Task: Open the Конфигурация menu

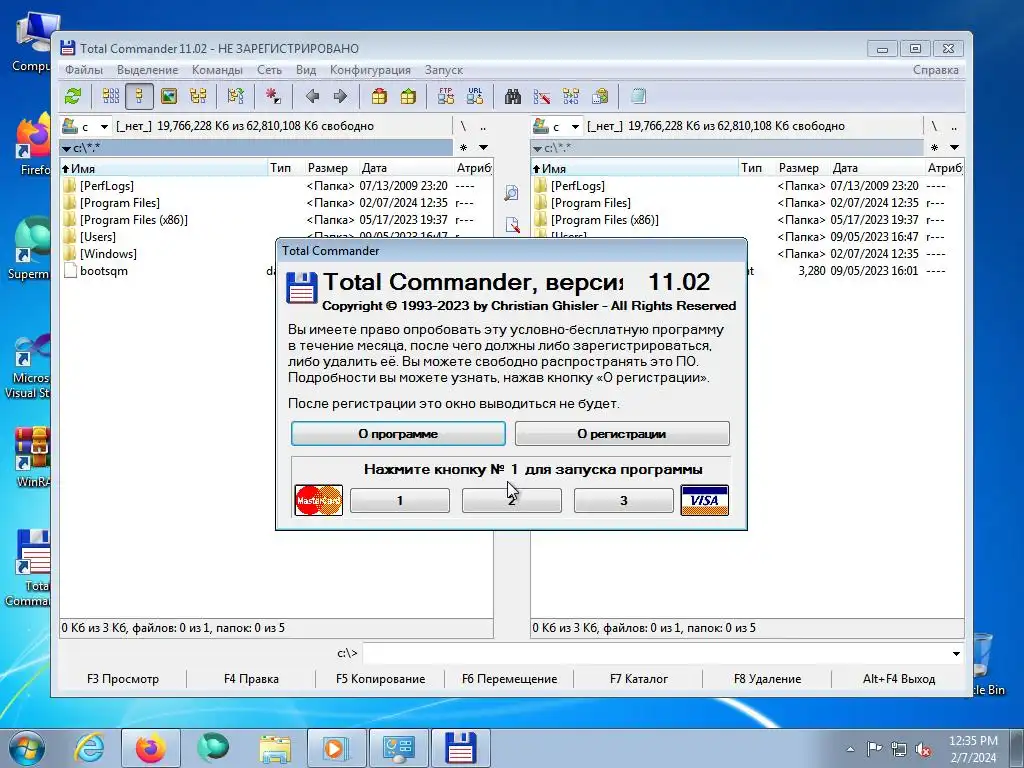Action: (x=370, y=70)
